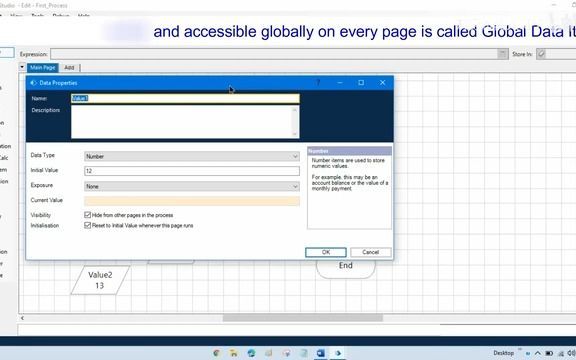This screenshot has width=576, height=360.
Task: Click the calculator button beside Expression
Action: 503,54
